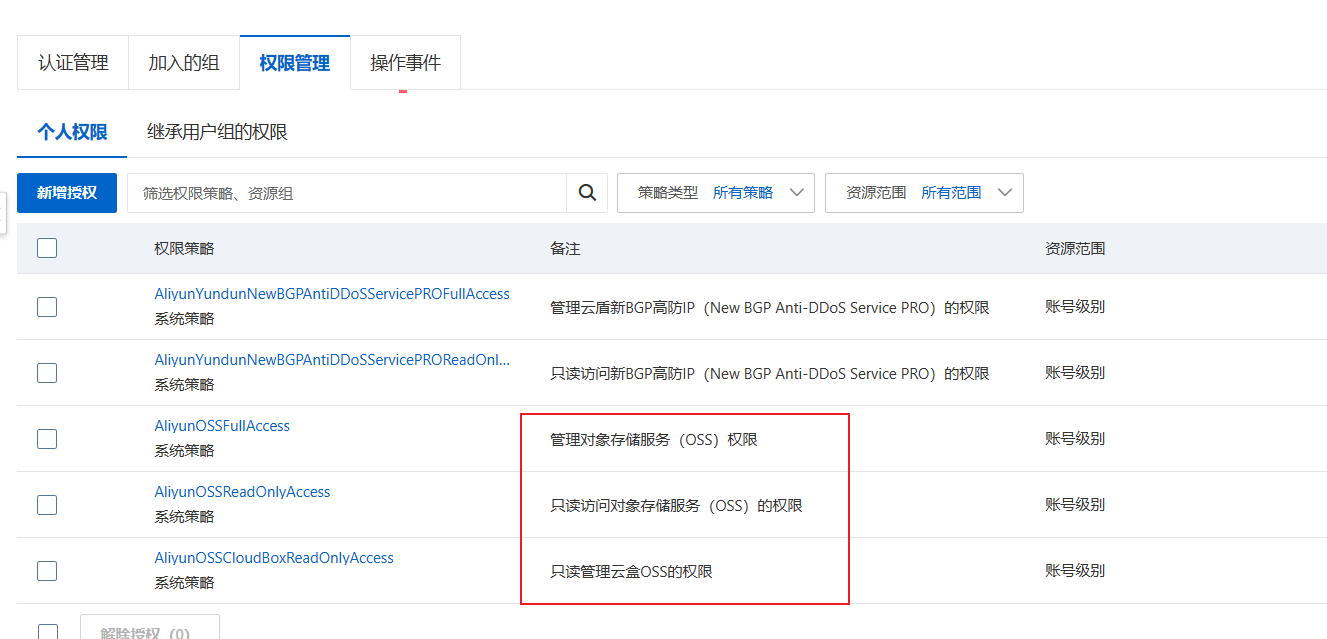Open the 资源范围 dropdown
1327x639 pixels.
coord(924,193)
